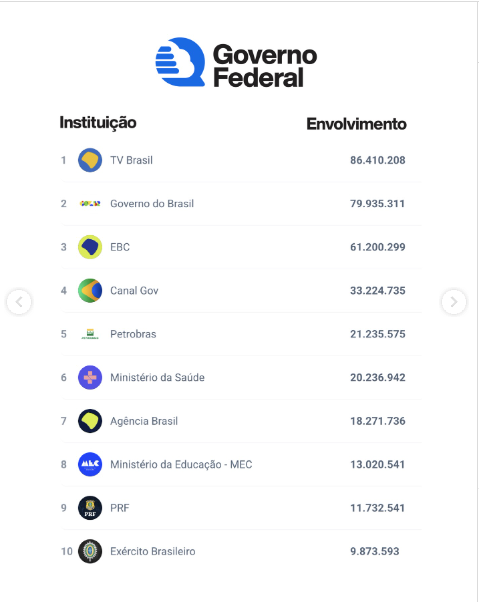Click the Envolvimento column header
Screen dimensions: 479x602
pos(356,124)
